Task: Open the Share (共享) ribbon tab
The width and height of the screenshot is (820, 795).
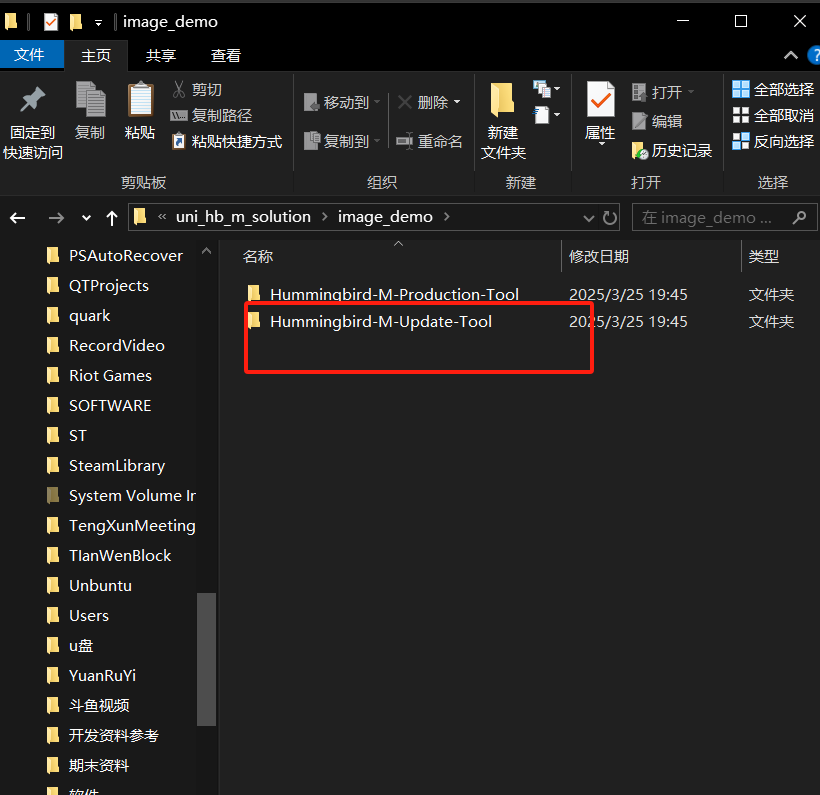Action: pyautogui.click(x=161, y=56)
